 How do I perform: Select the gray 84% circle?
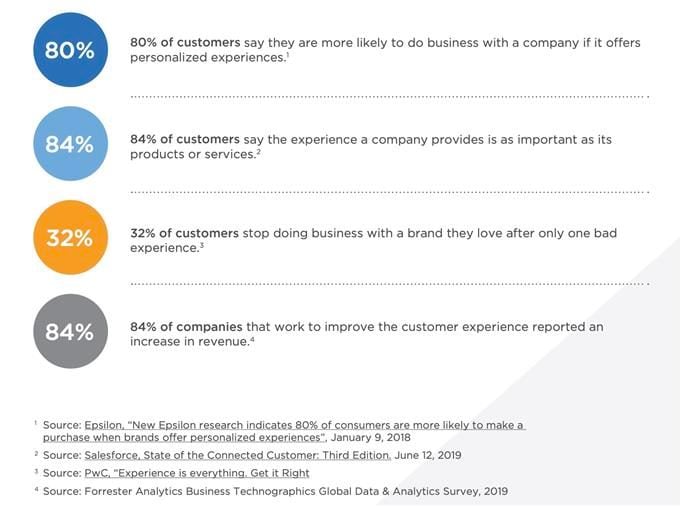click(x=69, y=332)
